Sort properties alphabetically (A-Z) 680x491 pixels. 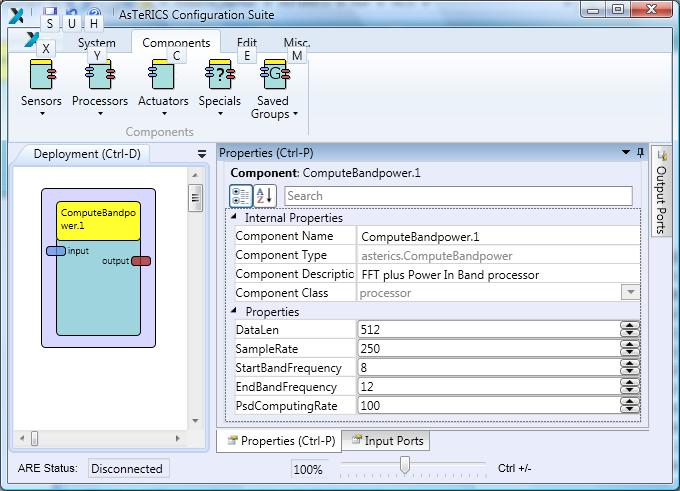point(265,196)
